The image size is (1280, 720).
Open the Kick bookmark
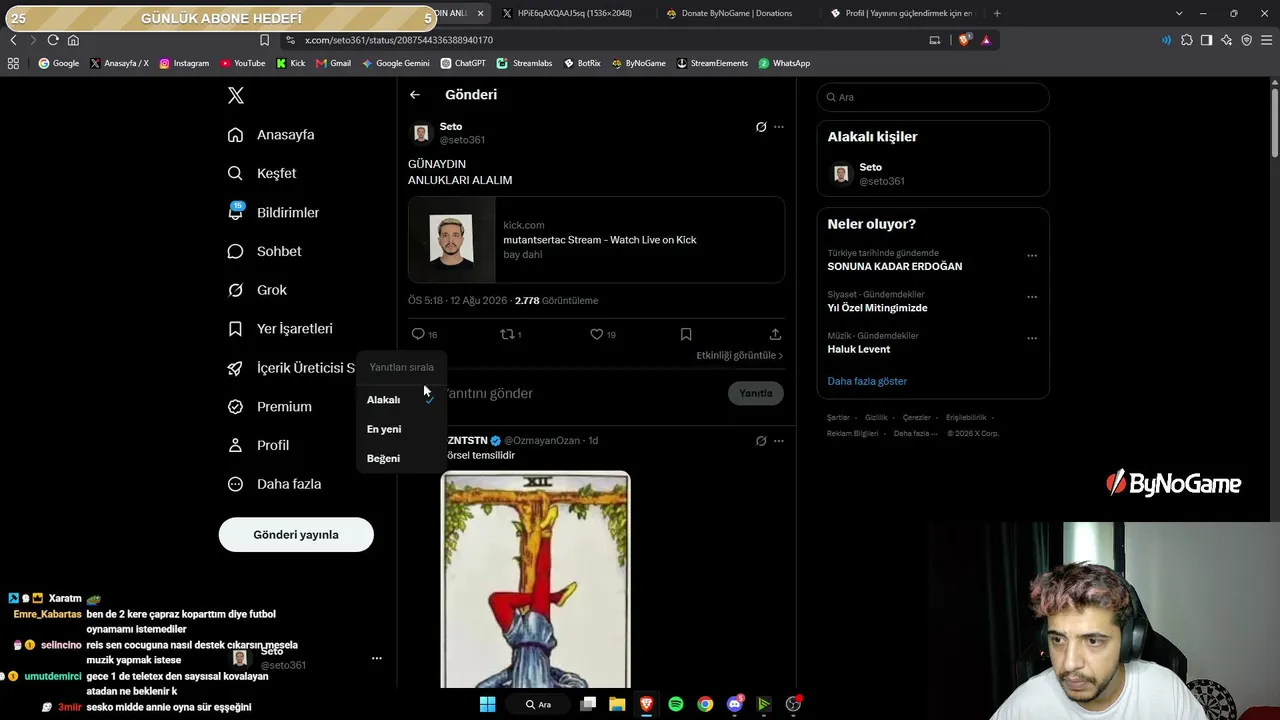(x=291, y=63)
